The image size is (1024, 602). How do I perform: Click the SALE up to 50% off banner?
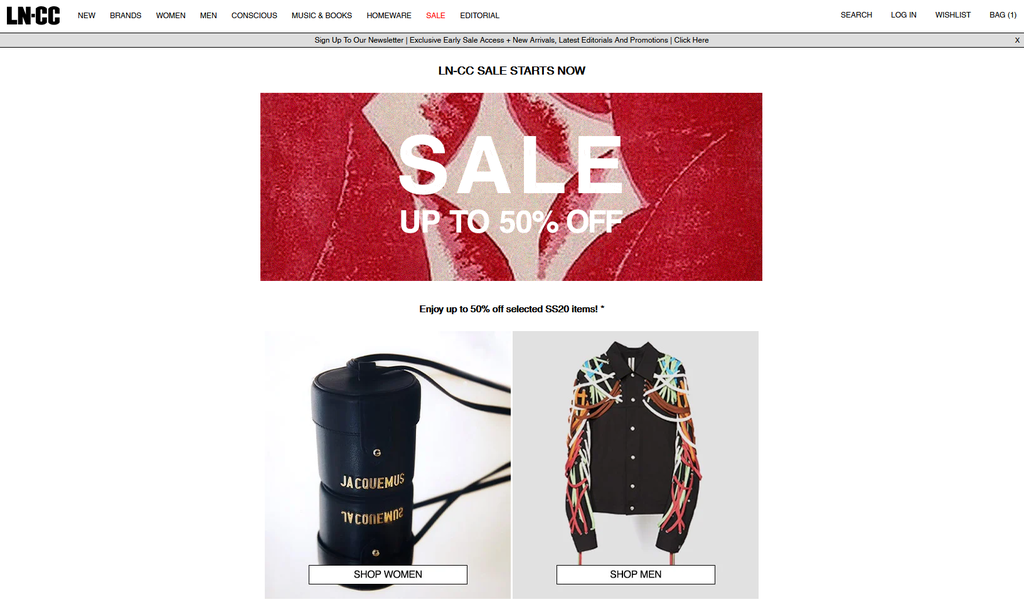[511, 187]
